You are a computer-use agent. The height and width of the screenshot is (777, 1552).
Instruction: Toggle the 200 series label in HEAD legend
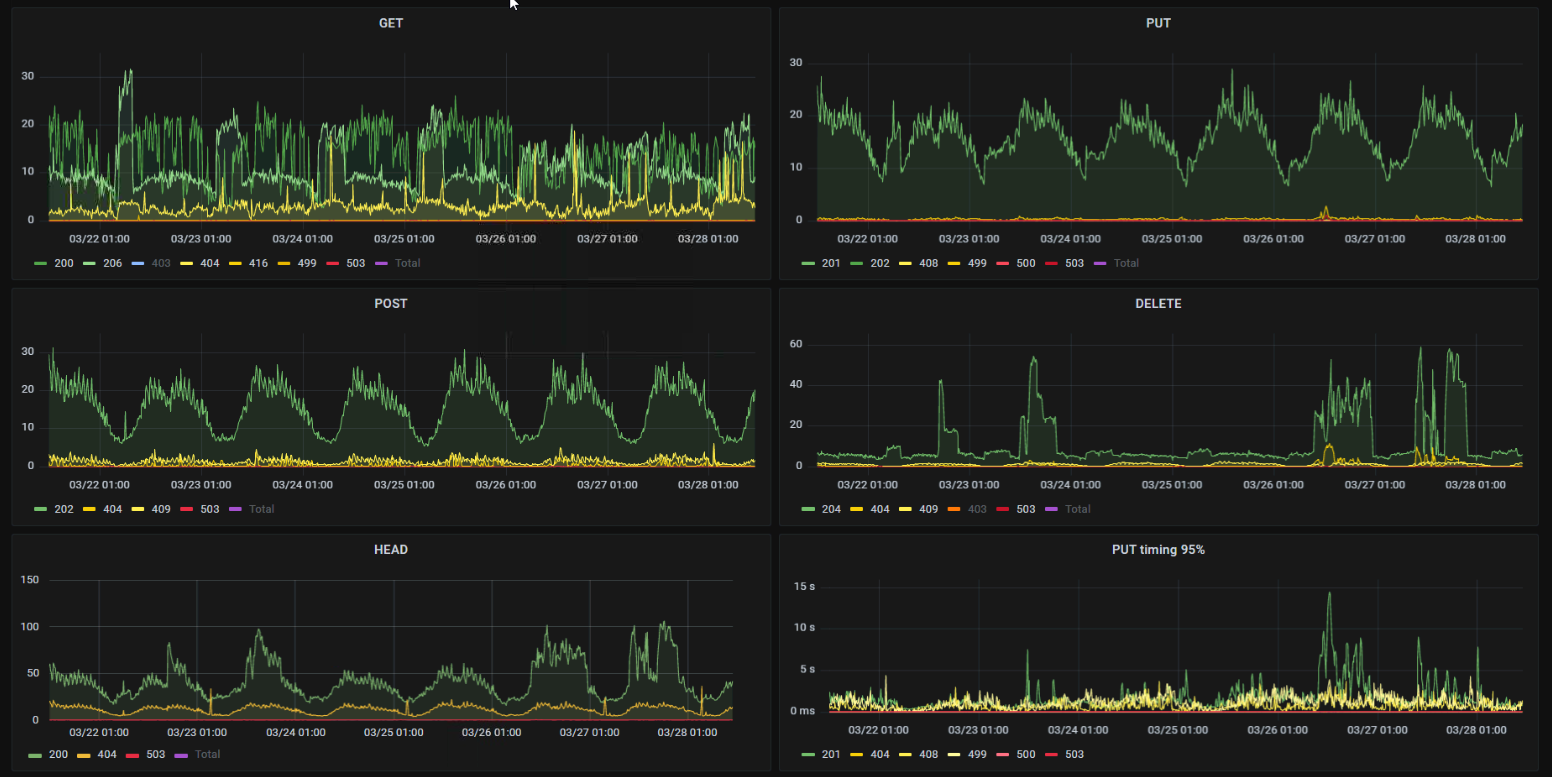point(58,754)
